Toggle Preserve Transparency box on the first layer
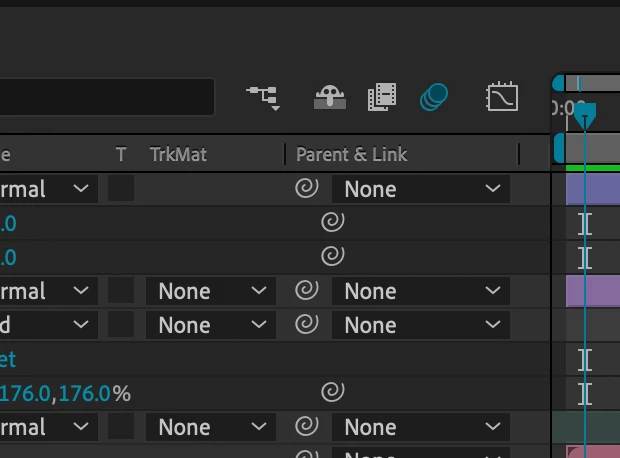The width and height of the screenshot is (620, 458). click(x=121, y=189)
